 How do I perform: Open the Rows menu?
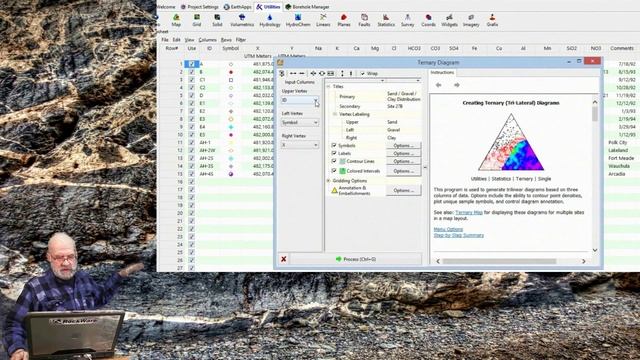tap(226, 40)
